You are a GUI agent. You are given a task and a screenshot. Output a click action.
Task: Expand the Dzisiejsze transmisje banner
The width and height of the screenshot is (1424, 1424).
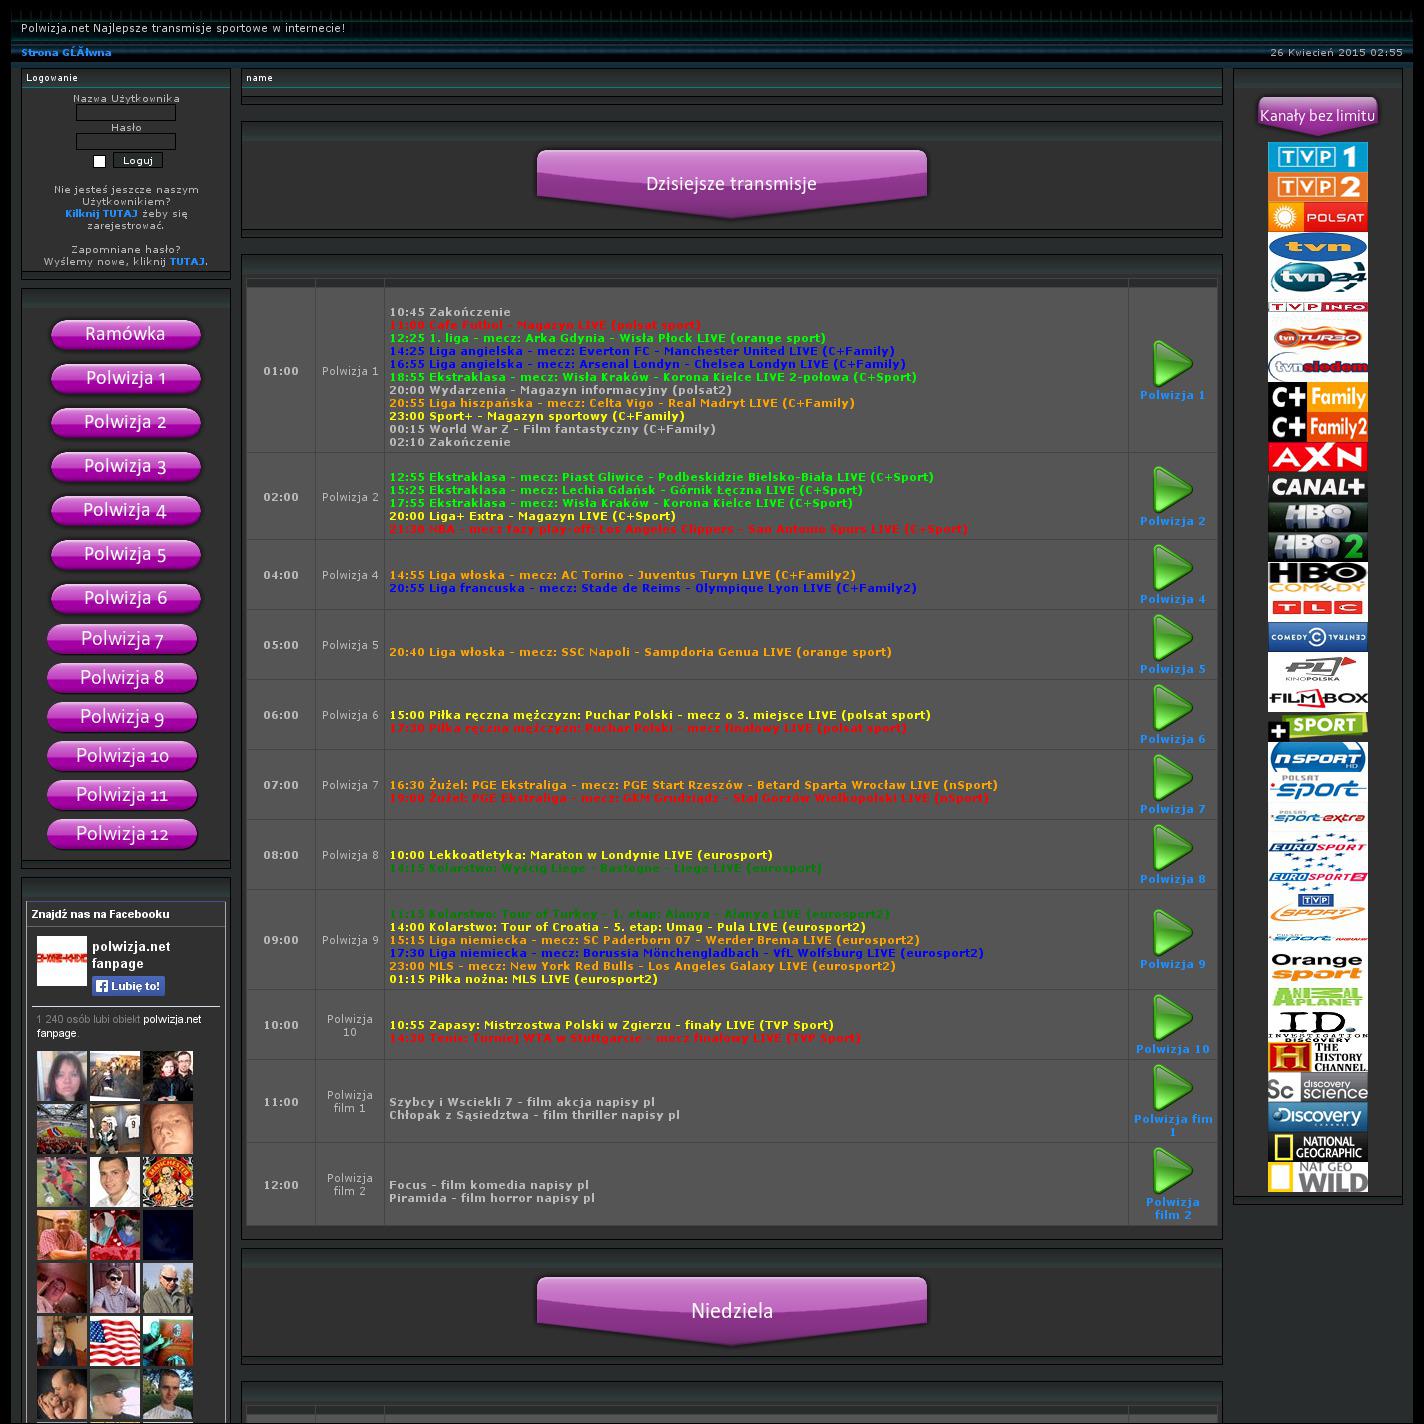click(x=731, y=183)
